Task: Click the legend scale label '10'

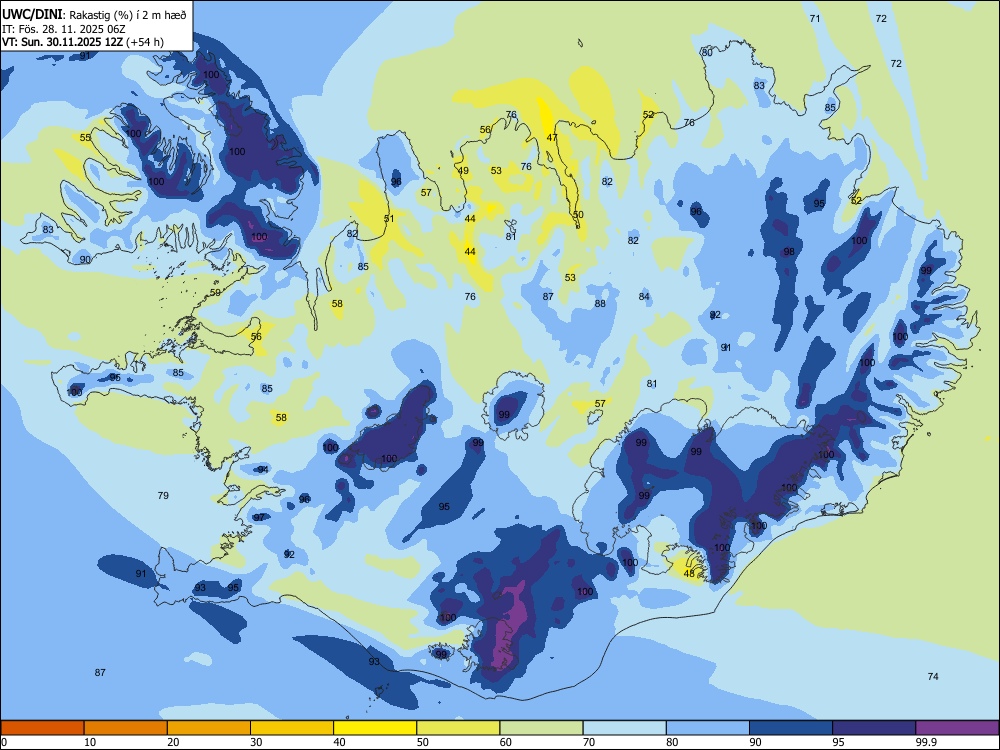Action: pyautogui.click(x=90, y=742)
